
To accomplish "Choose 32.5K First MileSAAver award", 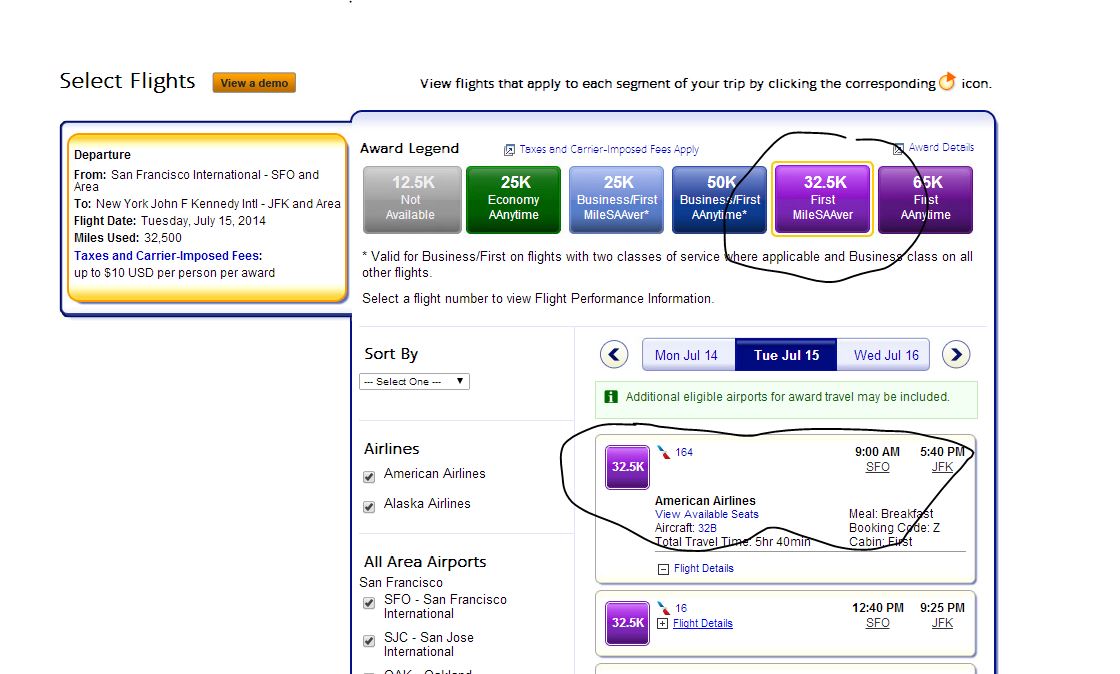I will tap(822, 200).
